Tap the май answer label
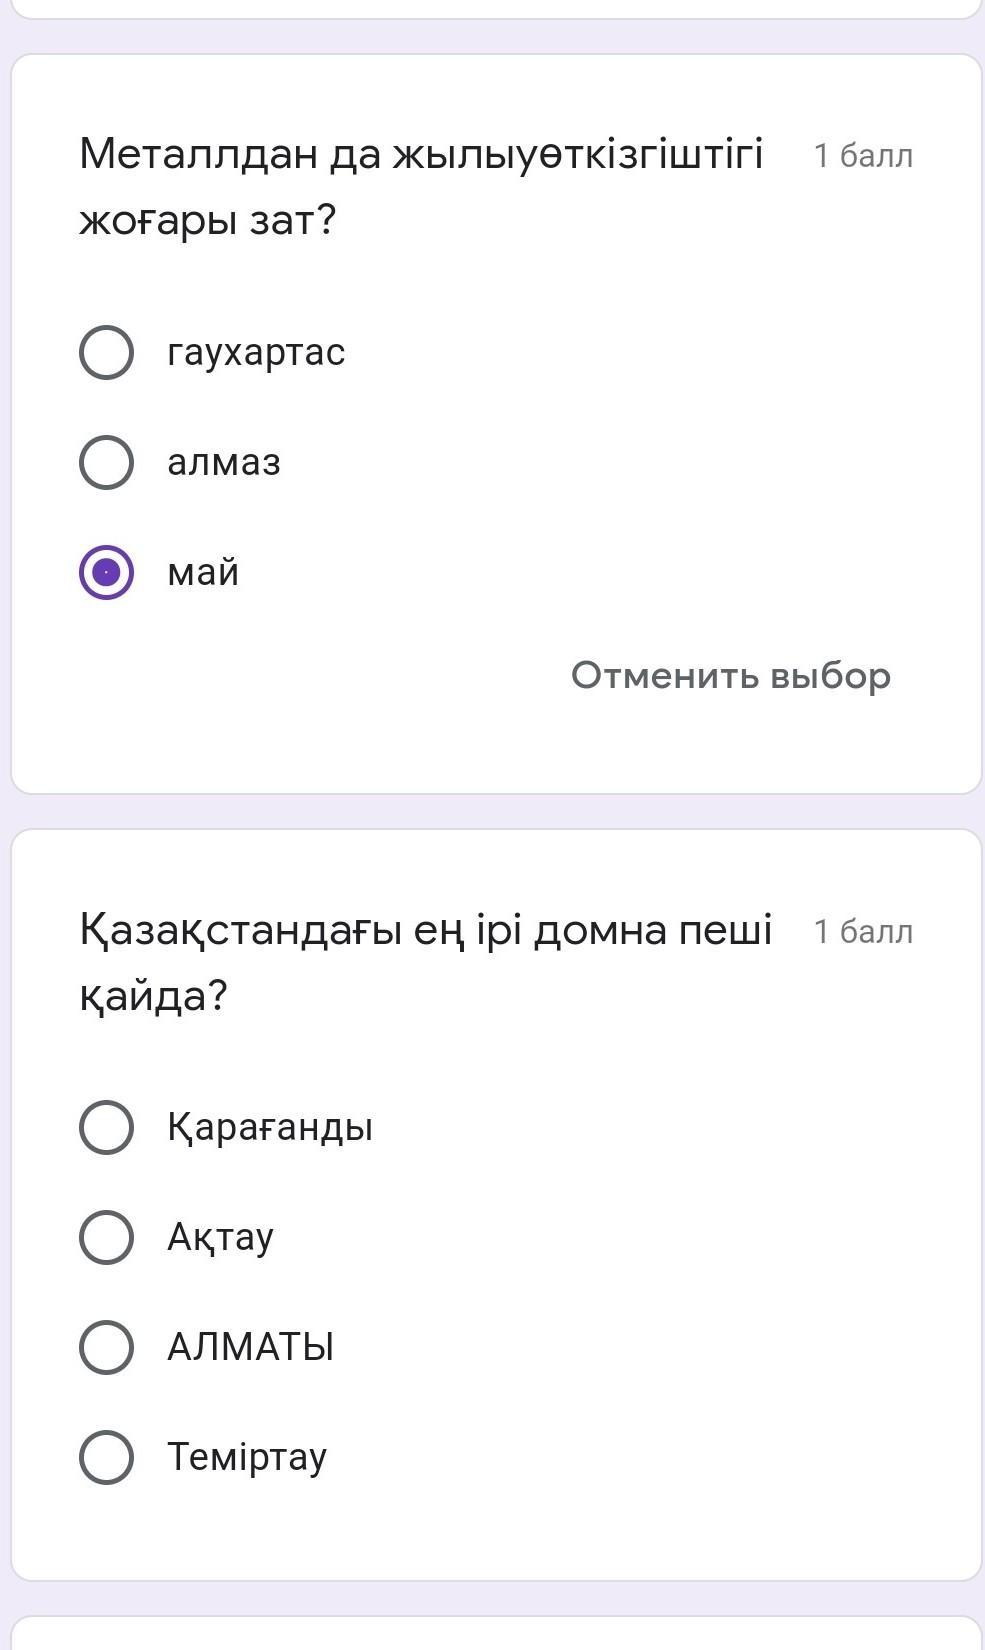The height and width of the screenshot is (1650, 985). click(x=203, y=572)
